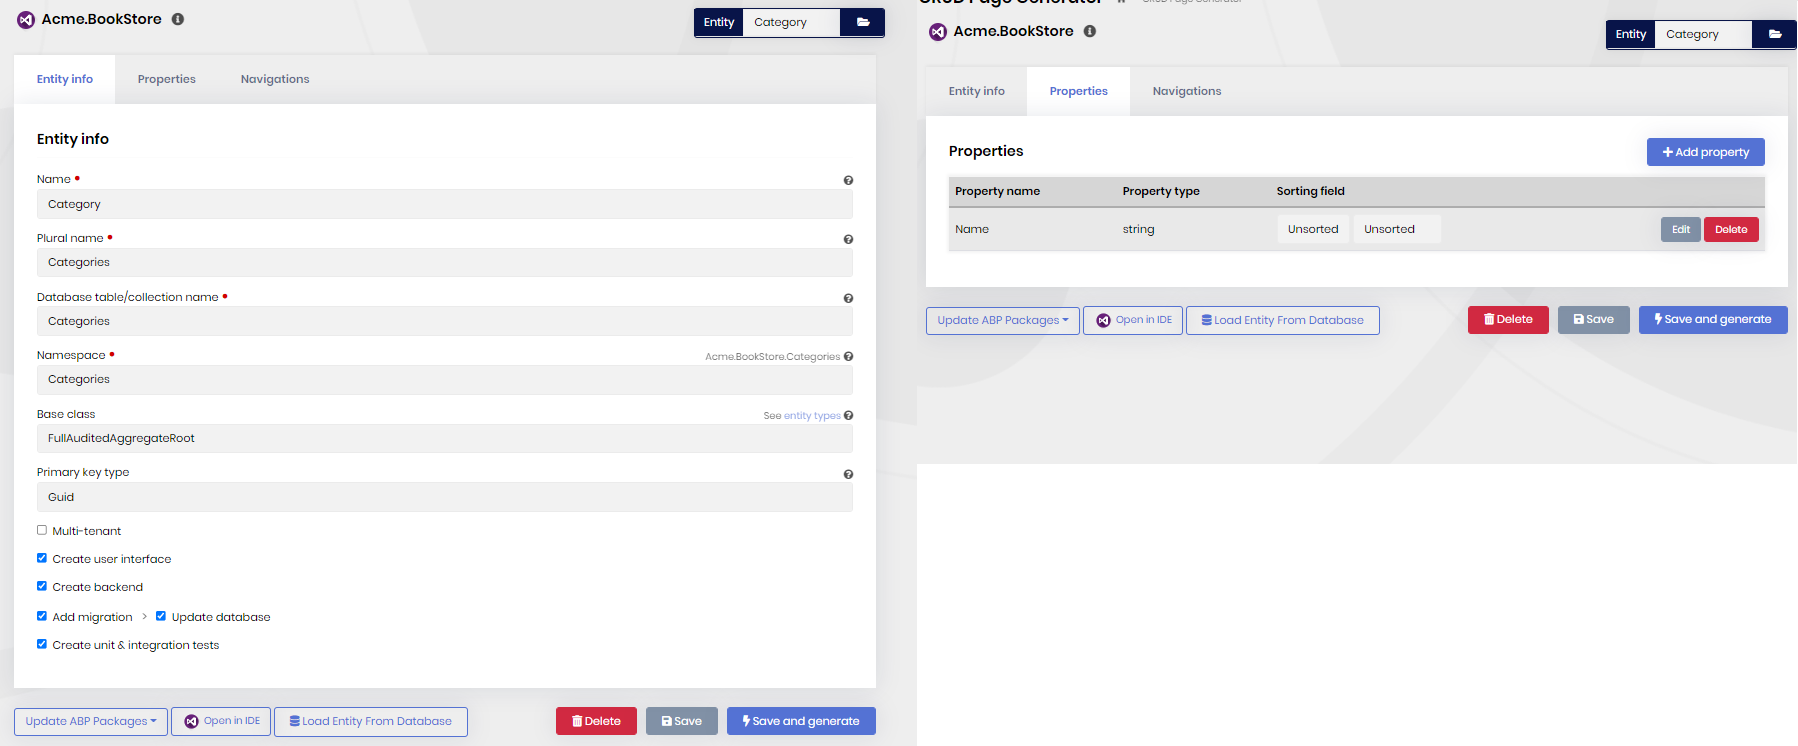Viewport: 1798px width, 746px height.
Task: Click red Delete entity button in right panel footer
Action: 1508,320
